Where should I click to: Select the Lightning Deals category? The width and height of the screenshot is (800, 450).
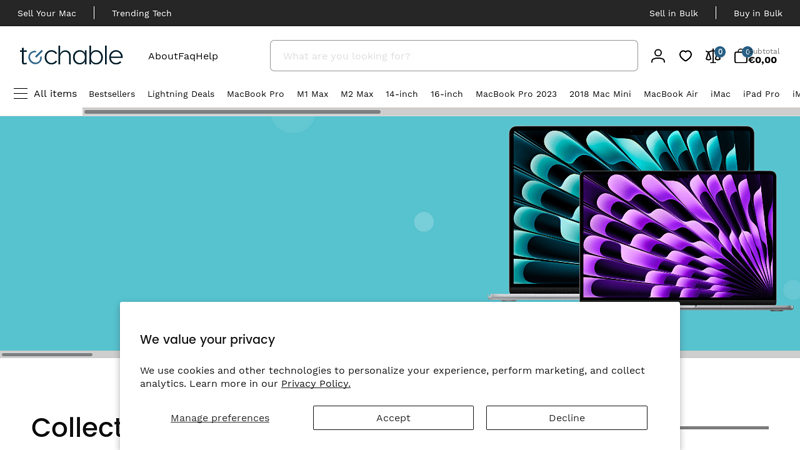click(181, 94)
